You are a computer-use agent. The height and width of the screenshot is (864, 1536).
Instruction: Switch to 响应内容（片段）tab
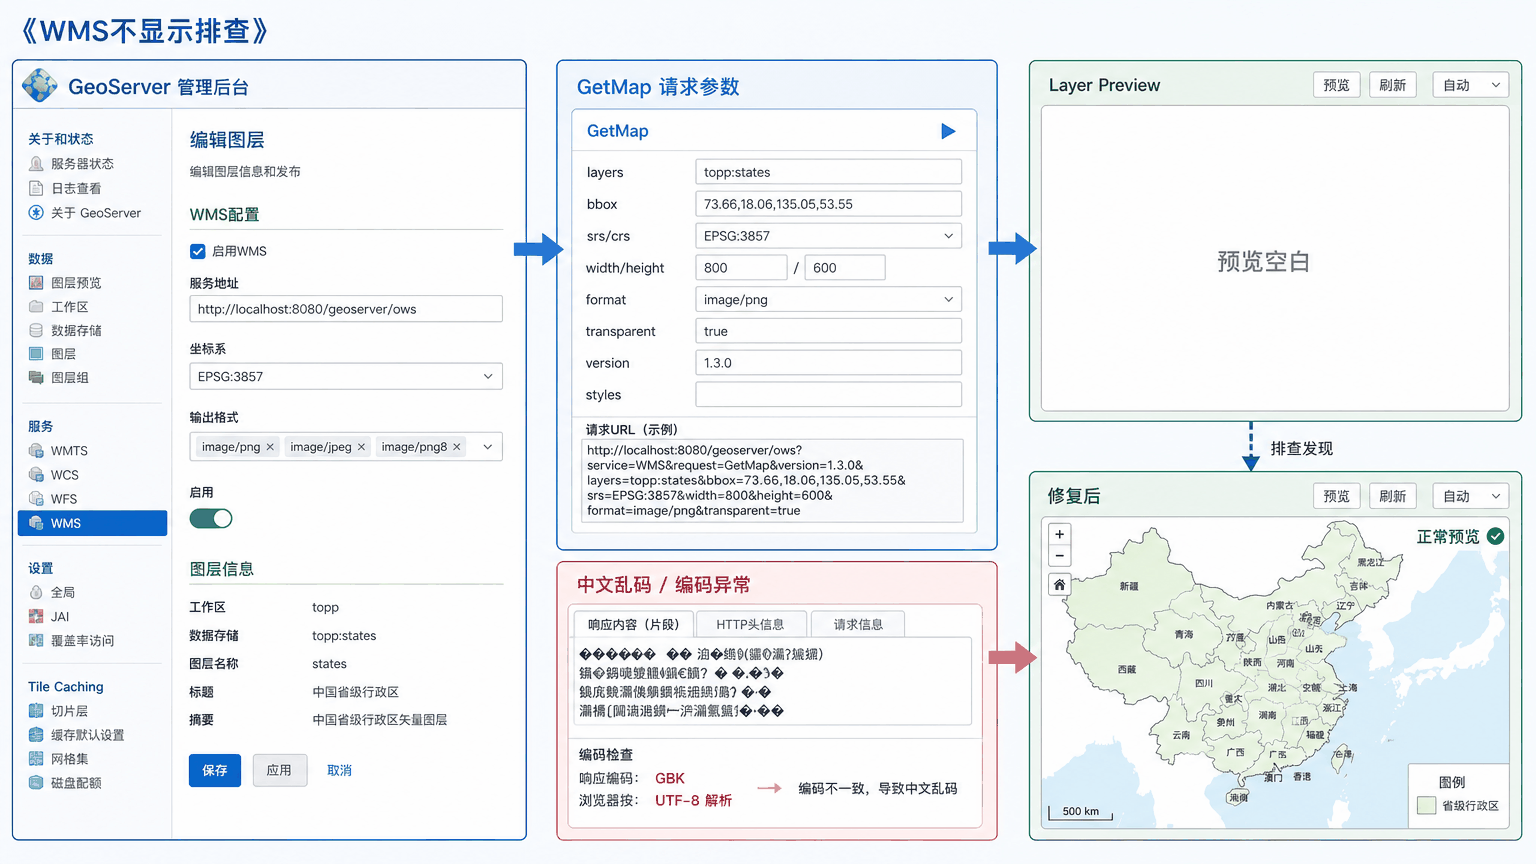(x=633, y=624)
